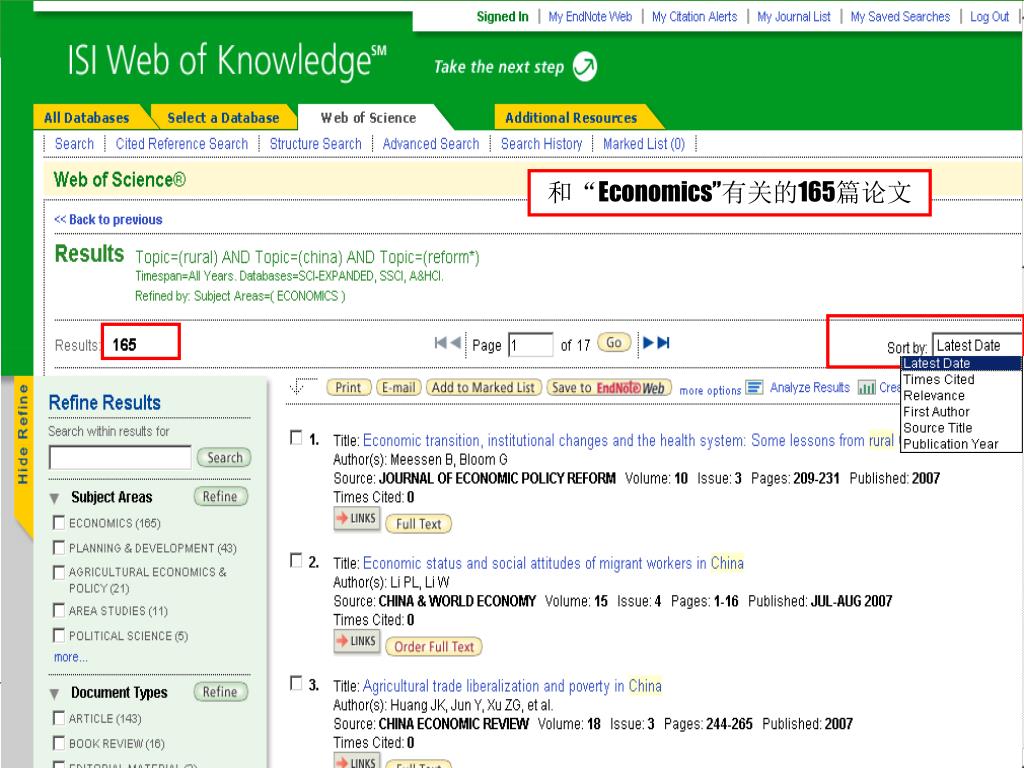Follow the Back to previous link
Viewport: 1024px width, 768px height.
pyautogui.click(x=108, y=220)
